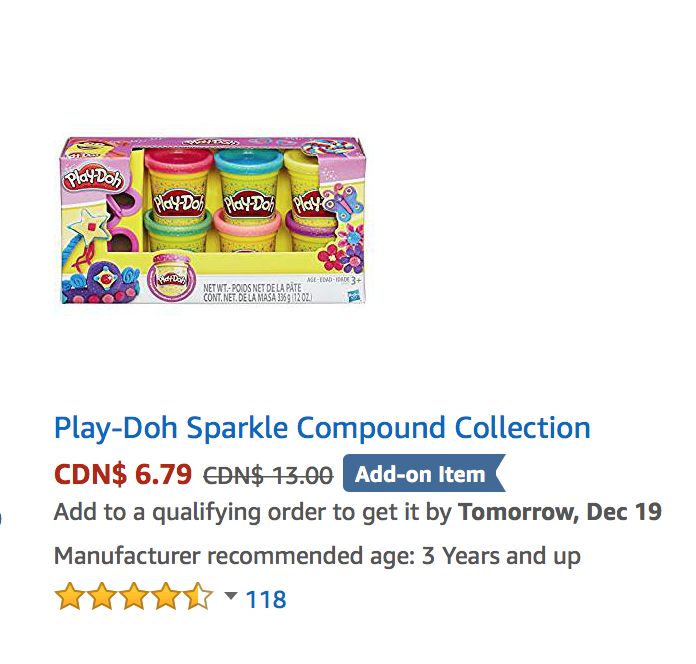Click the blue-lid Play-Doh can in image
The width and height of the screenshot is (696, 664).
click(249, 186)
